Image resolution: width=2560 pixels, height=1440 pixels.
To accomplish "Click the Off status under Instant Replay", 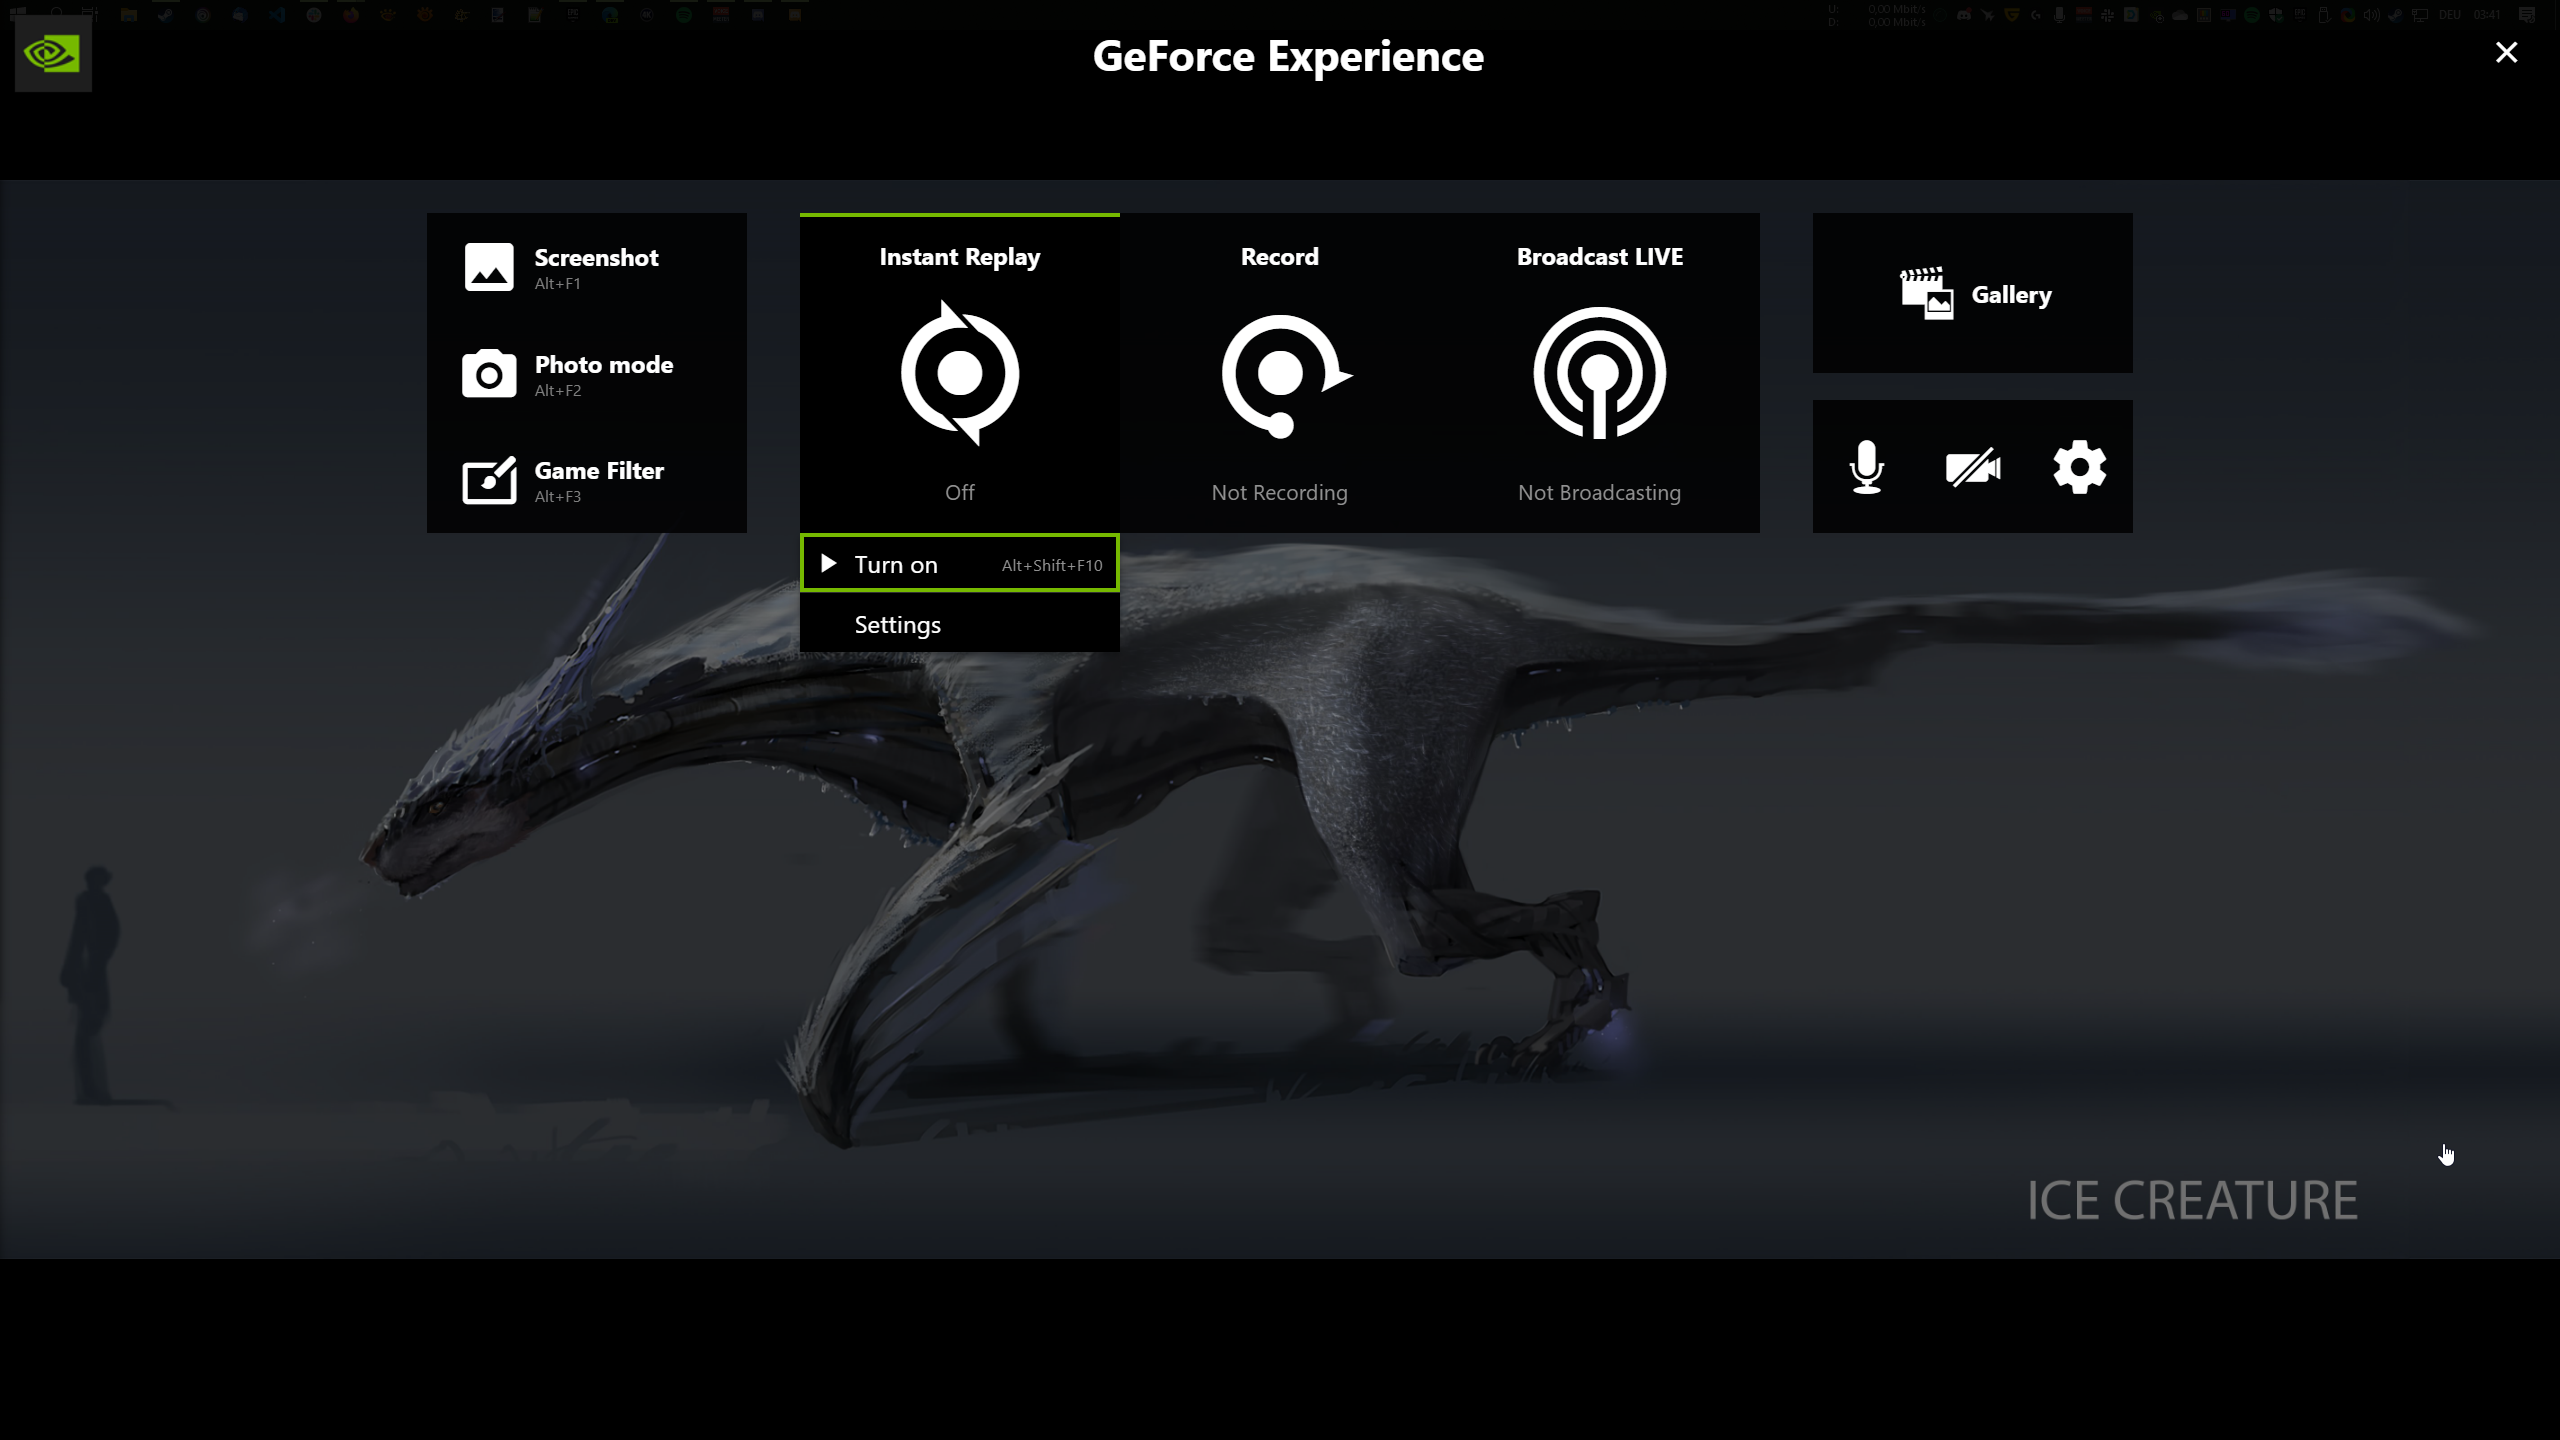I will pyautogui.click(x=960, y=493).
